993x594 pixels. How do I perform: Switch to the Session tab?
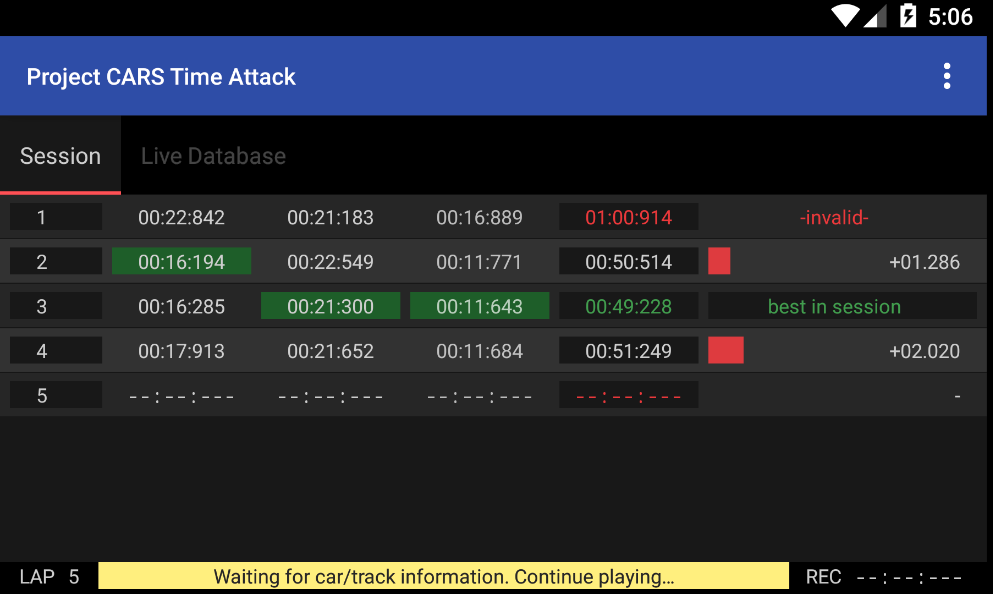point(60,156)
